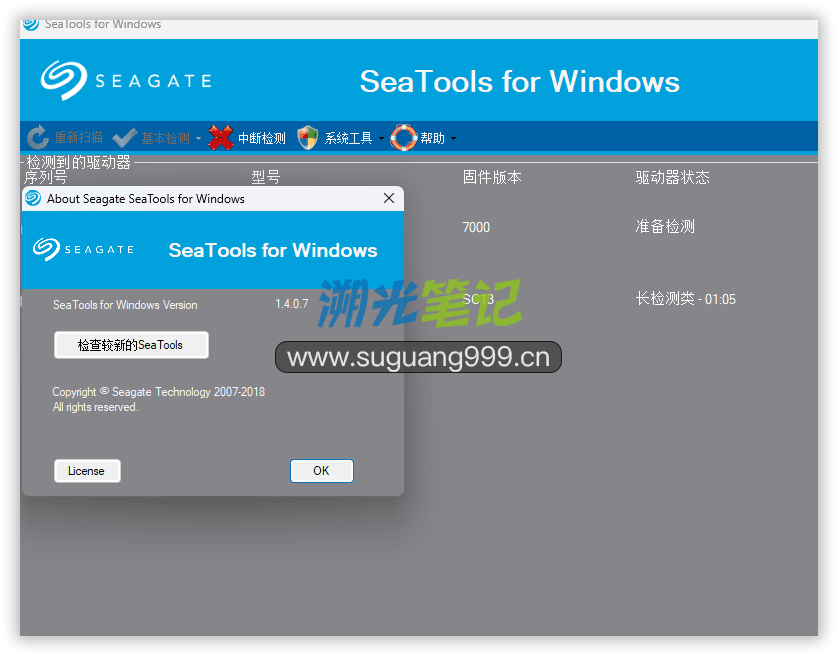The image size is (838, 656).
Task: Click the SeaTools for Windows Version label
Action: 125,305
